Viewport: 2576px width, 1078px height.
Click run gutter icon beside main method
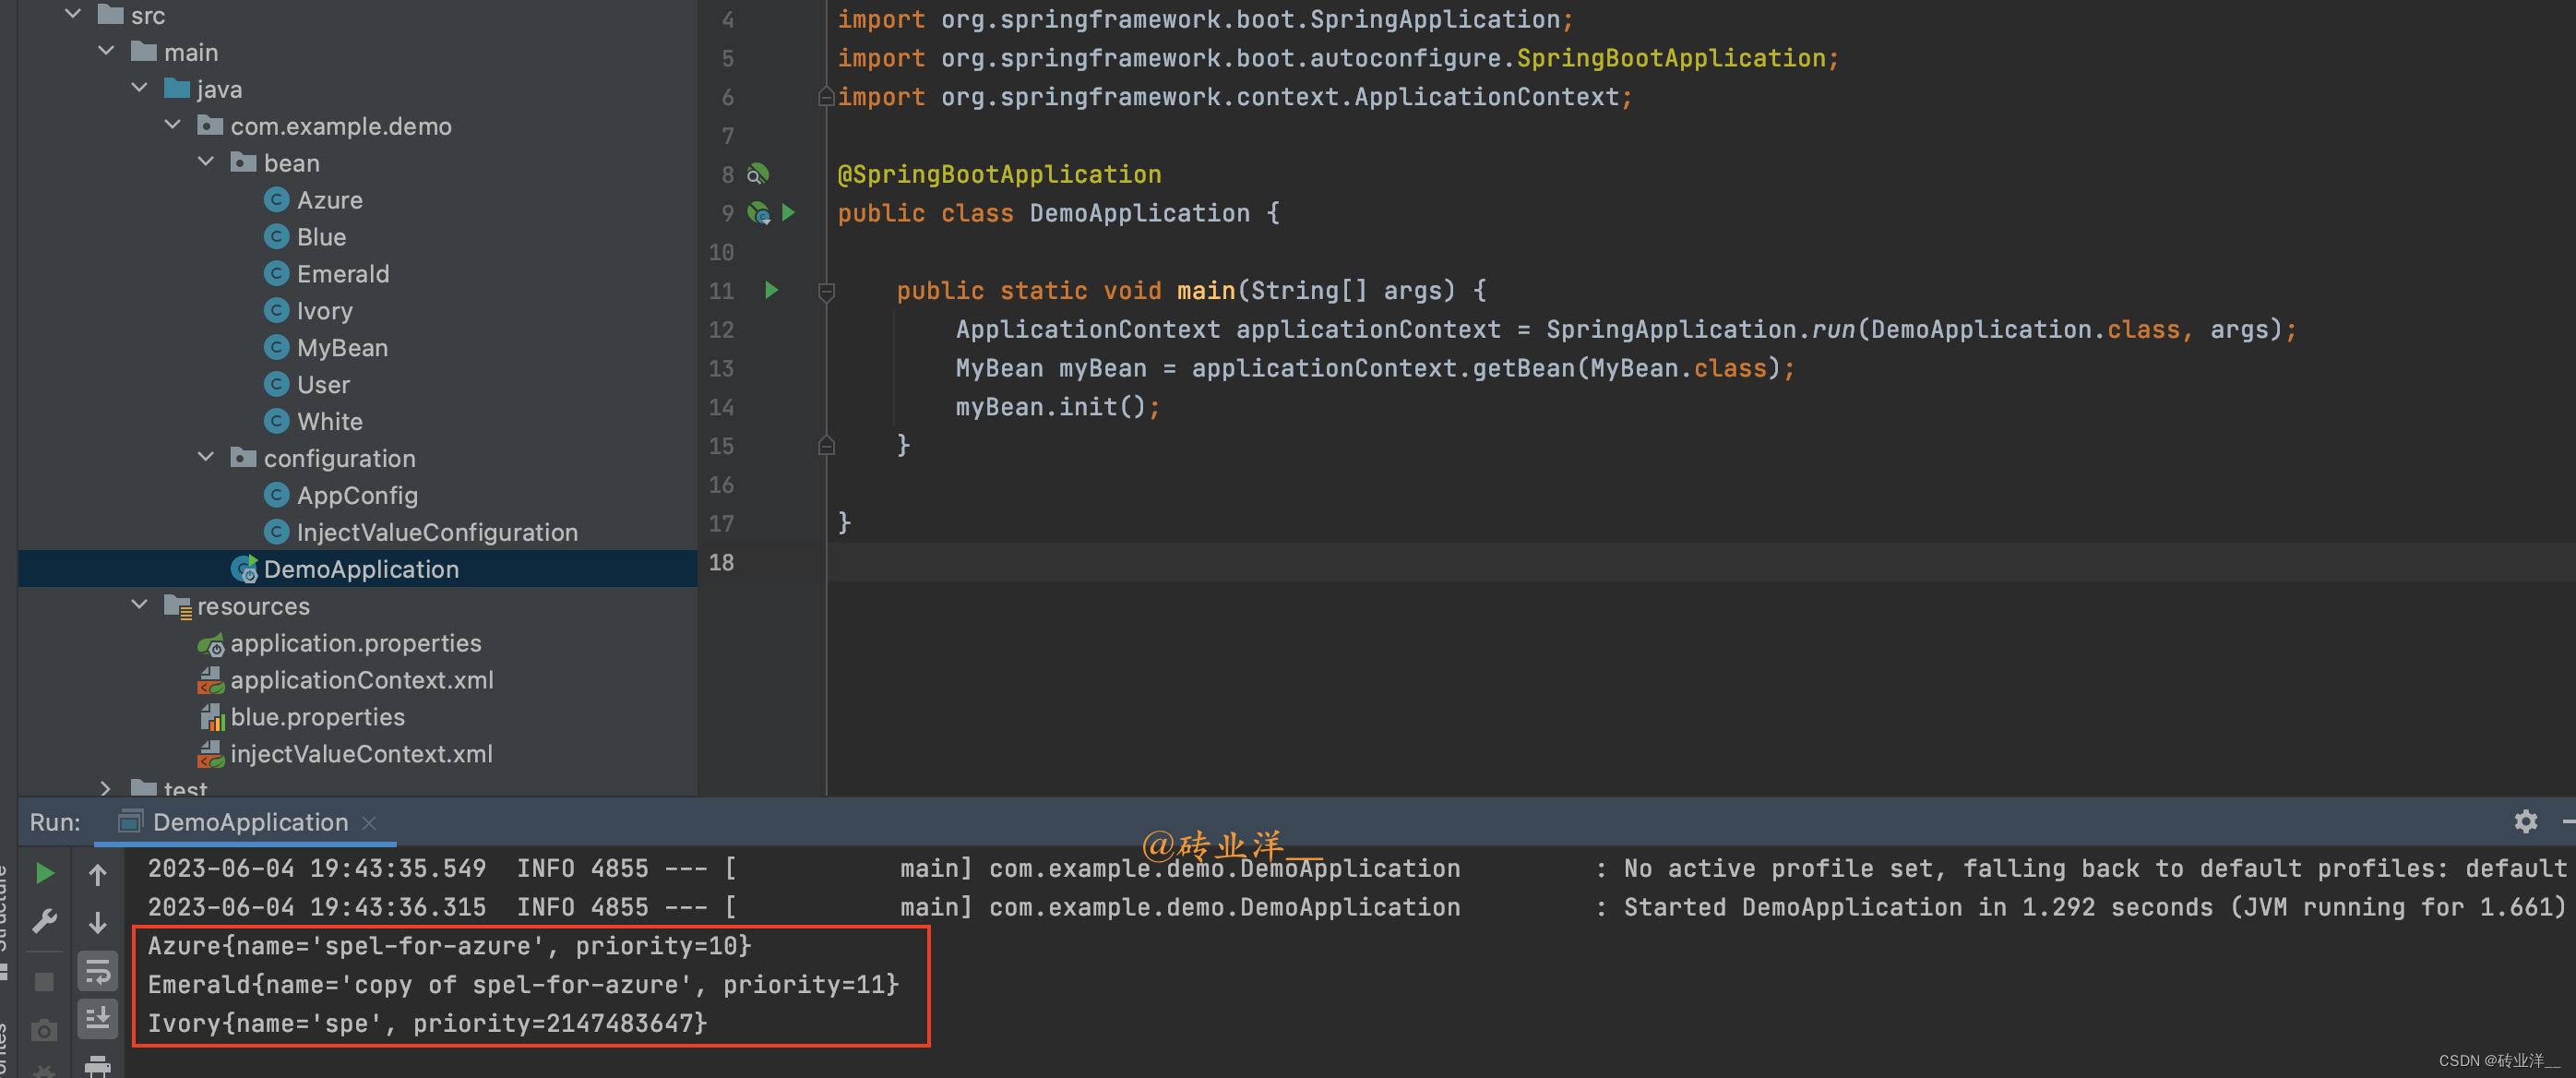[x=771, y=291]
